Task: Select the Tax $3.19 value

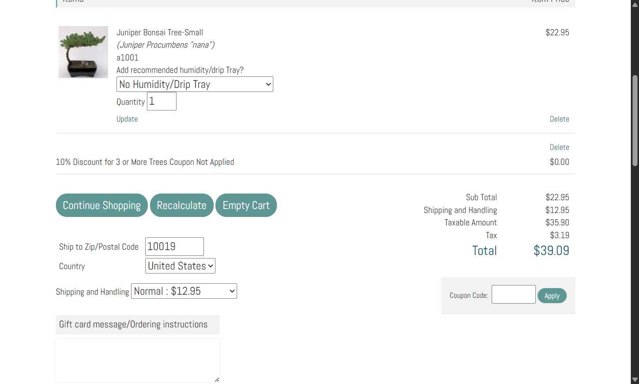Action: pyautogui.click(x=559, y=235)
